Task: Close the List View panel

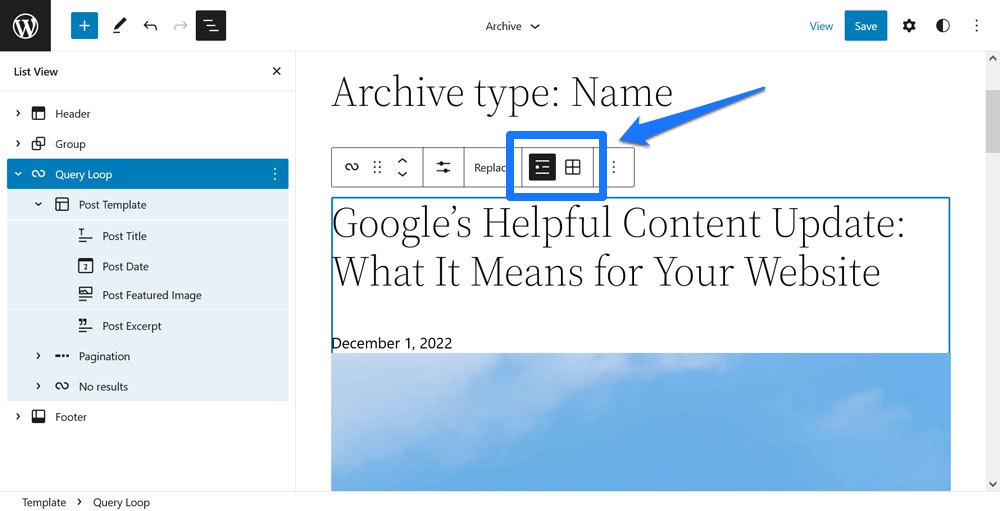Action: (276, 71)
